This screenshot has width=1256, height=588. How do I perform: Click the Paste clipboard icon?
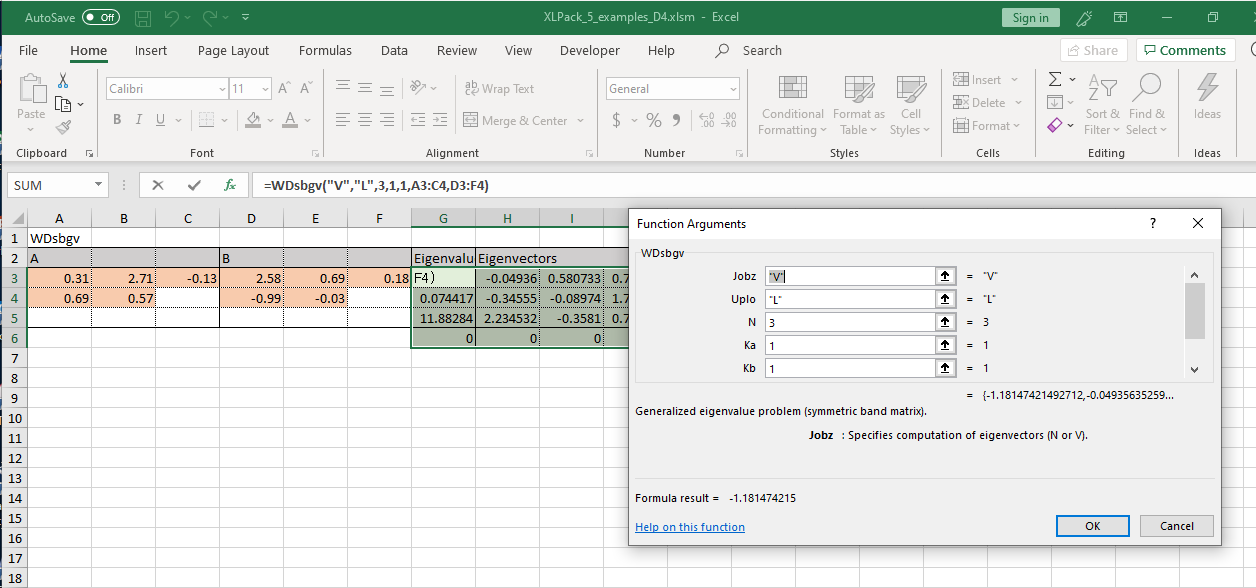tap(31, 90)
